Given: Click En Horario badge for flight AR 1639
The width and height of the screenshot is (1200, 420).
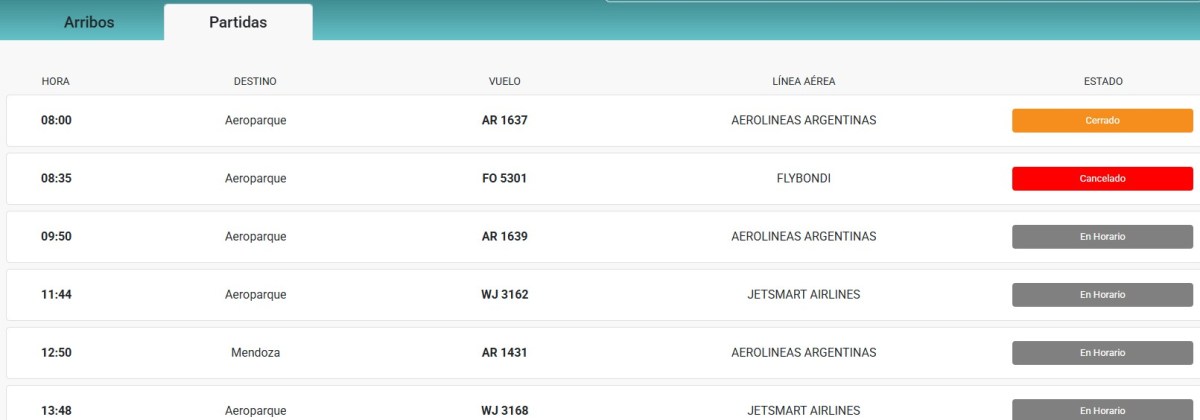Looking at the screenshot, I should click(x=1102, y=236).
